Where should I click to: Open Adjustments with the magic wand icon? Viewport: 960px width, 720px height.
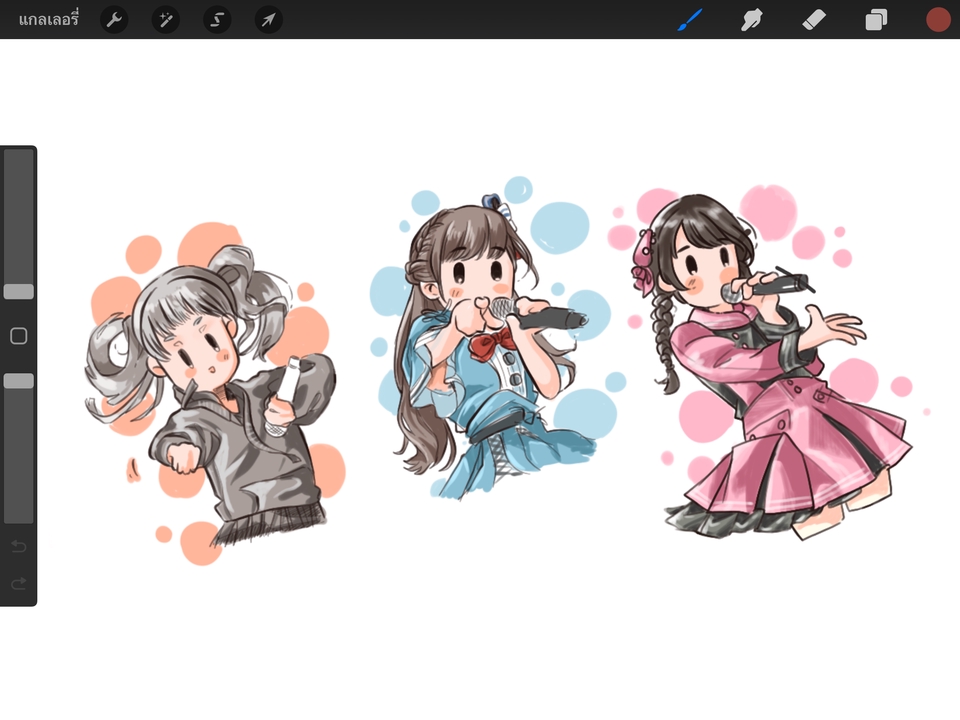click(165, 19)
